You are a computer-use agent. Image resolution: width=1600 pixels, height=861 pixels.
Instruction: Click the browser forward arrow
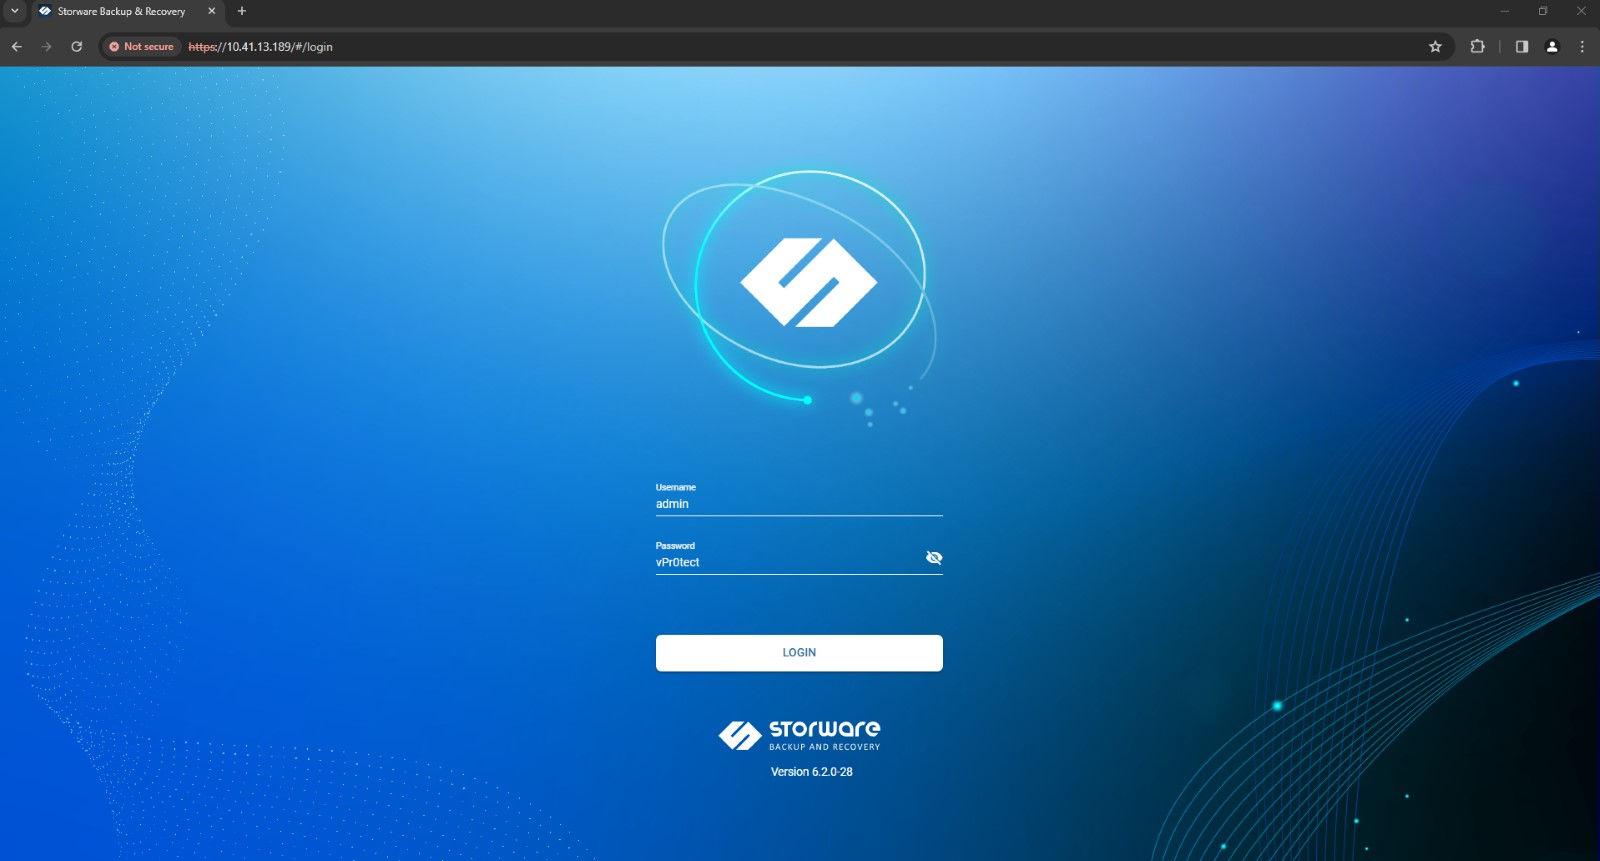point(46,47)
